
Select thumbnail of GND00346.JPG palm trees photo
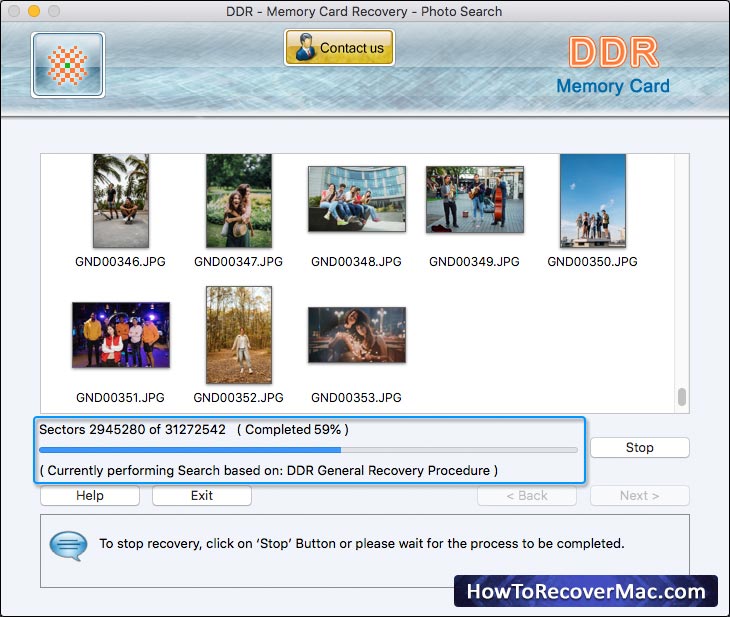pos(121,201)
